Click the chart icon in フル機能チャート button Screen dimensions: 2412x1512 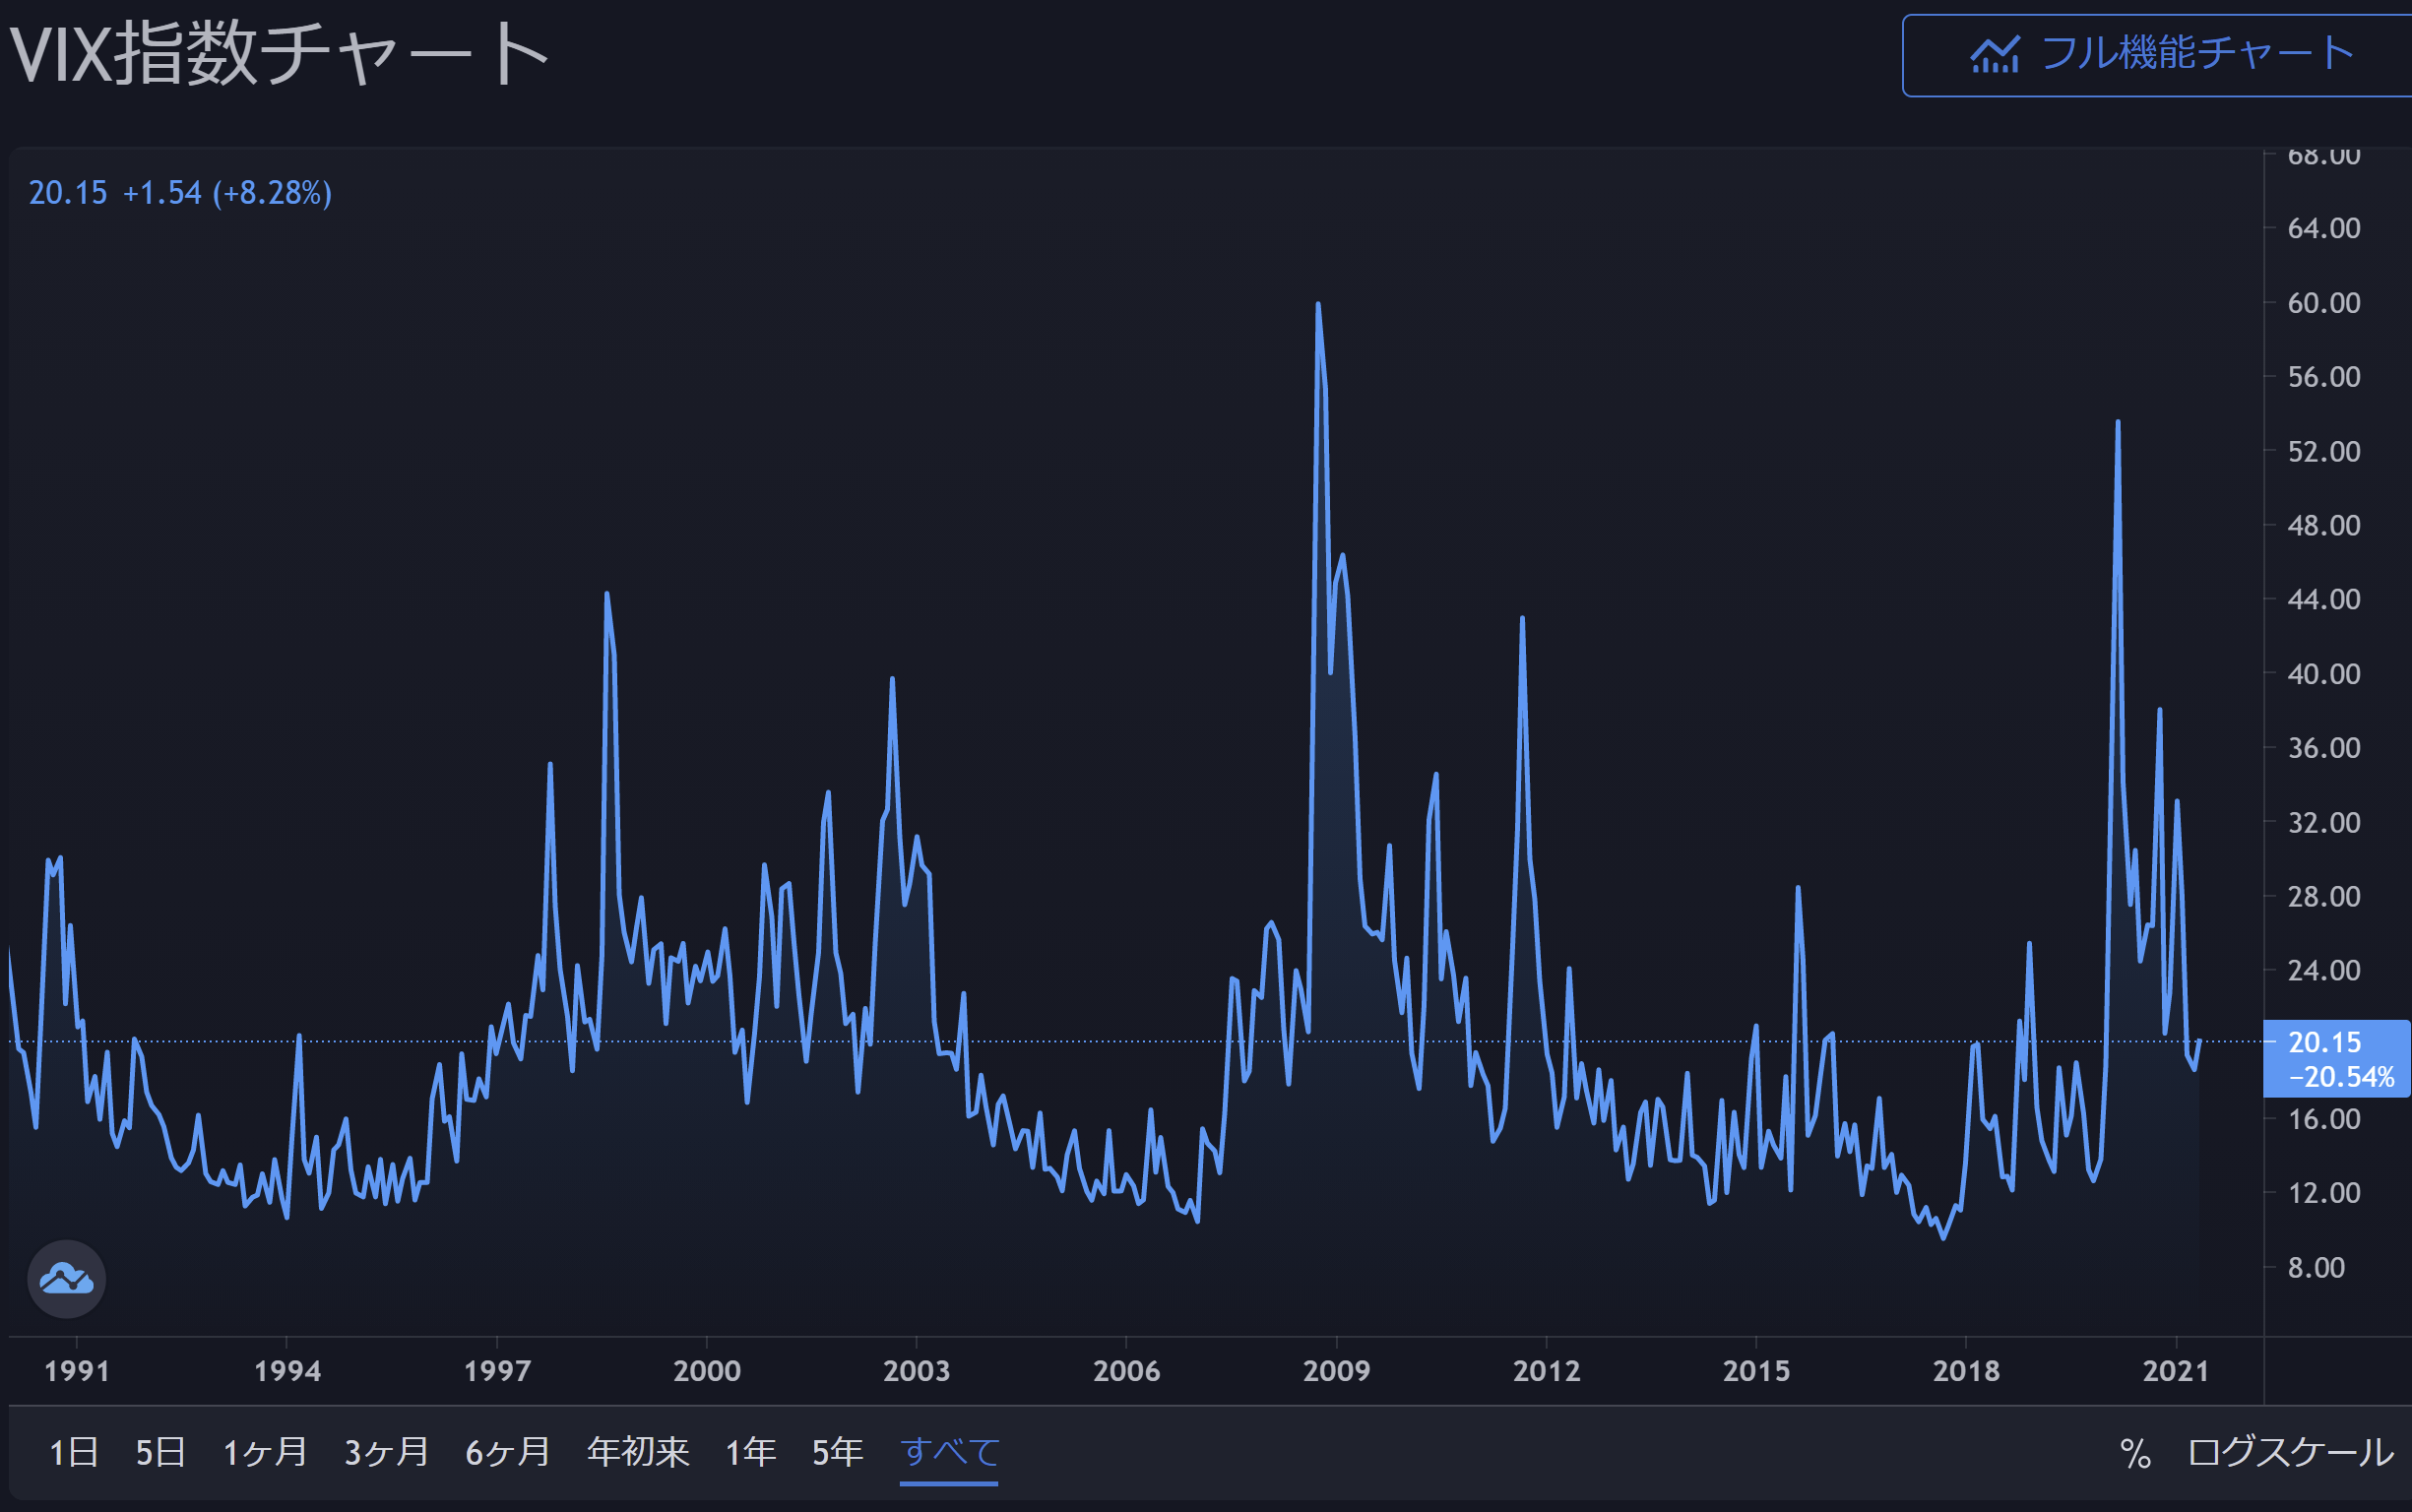click(1994, 55)
